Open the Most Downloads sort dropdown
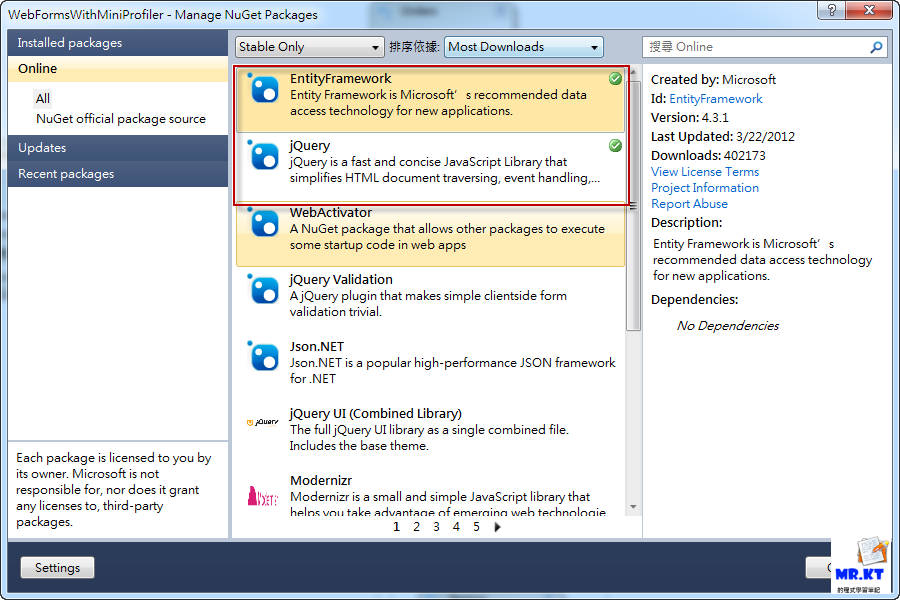 (523, 47)
